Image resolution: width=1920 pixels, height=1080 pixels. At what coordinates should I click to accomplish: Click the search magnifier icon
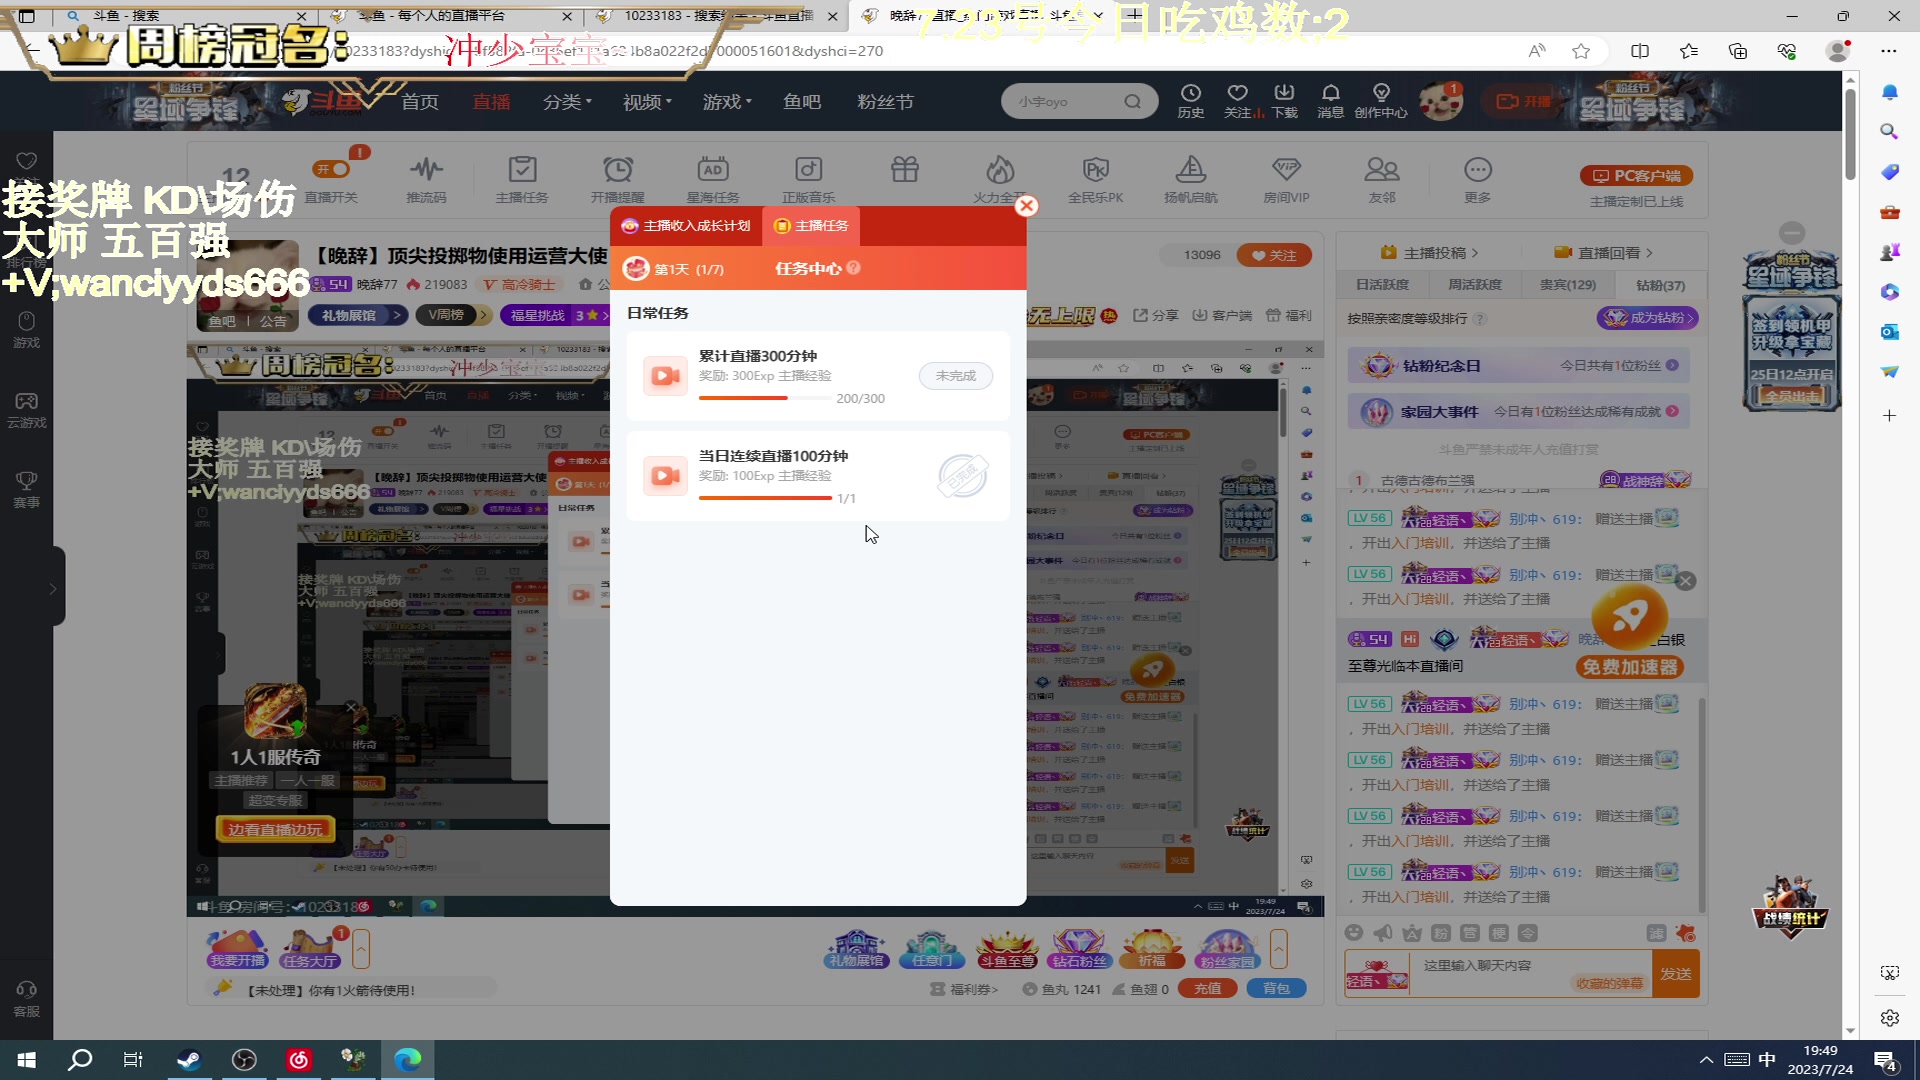pos(1132,101)
